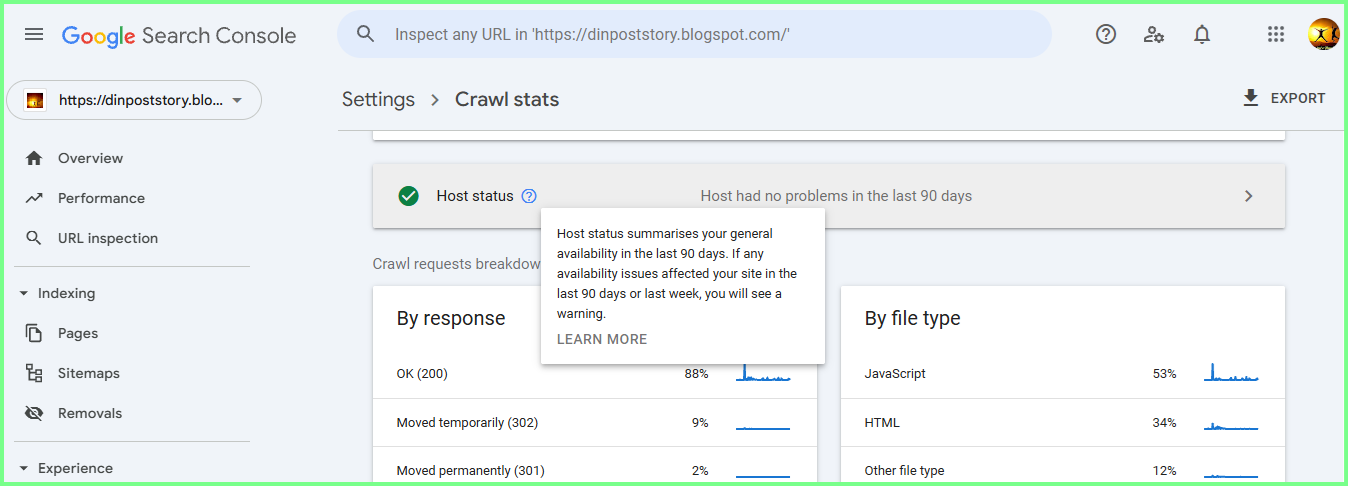Open the property selector dropdown
Screen dimensions: 1348x486
[134, 100]
